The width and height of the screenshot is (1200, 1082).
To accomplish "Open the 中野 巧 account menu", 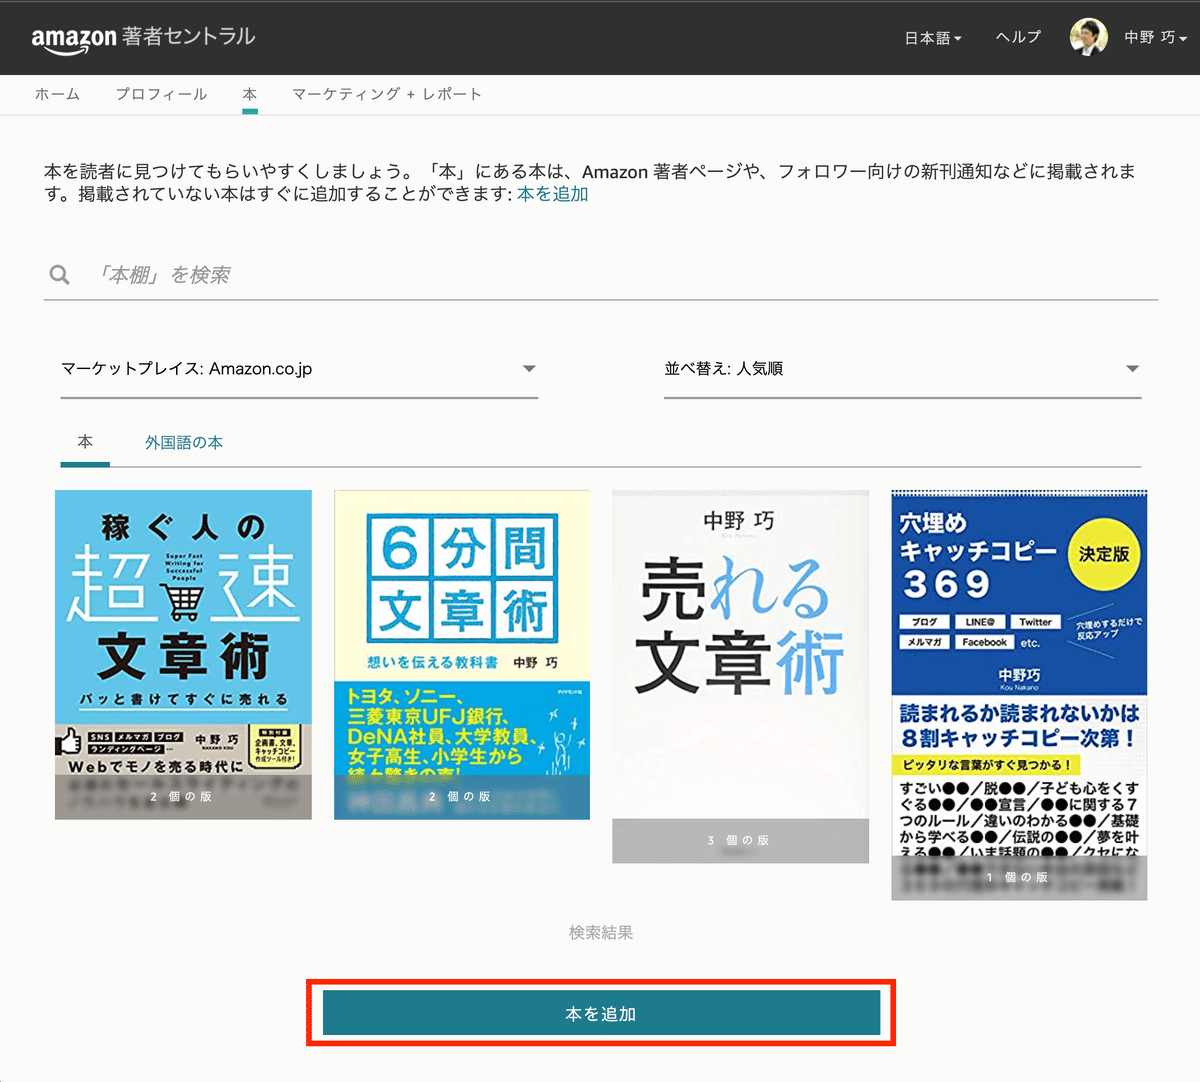I will coord(1155,37).
